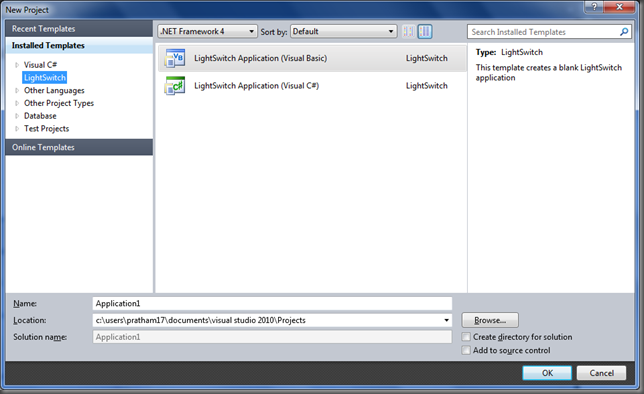644x394 pixels.
Task: Select Test Projects in the tree
Action: pos(46,129)
